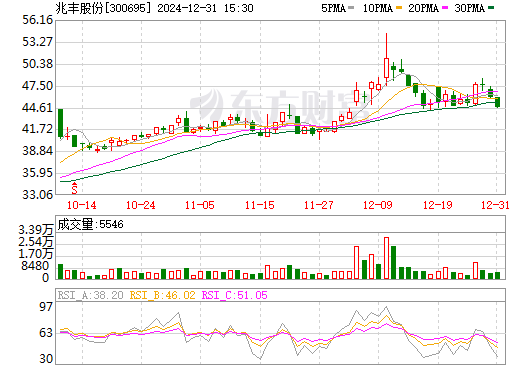Click the 10-24 date label
Image resolution: width=520 pixels, height=365 pixels.
(141, 205)
